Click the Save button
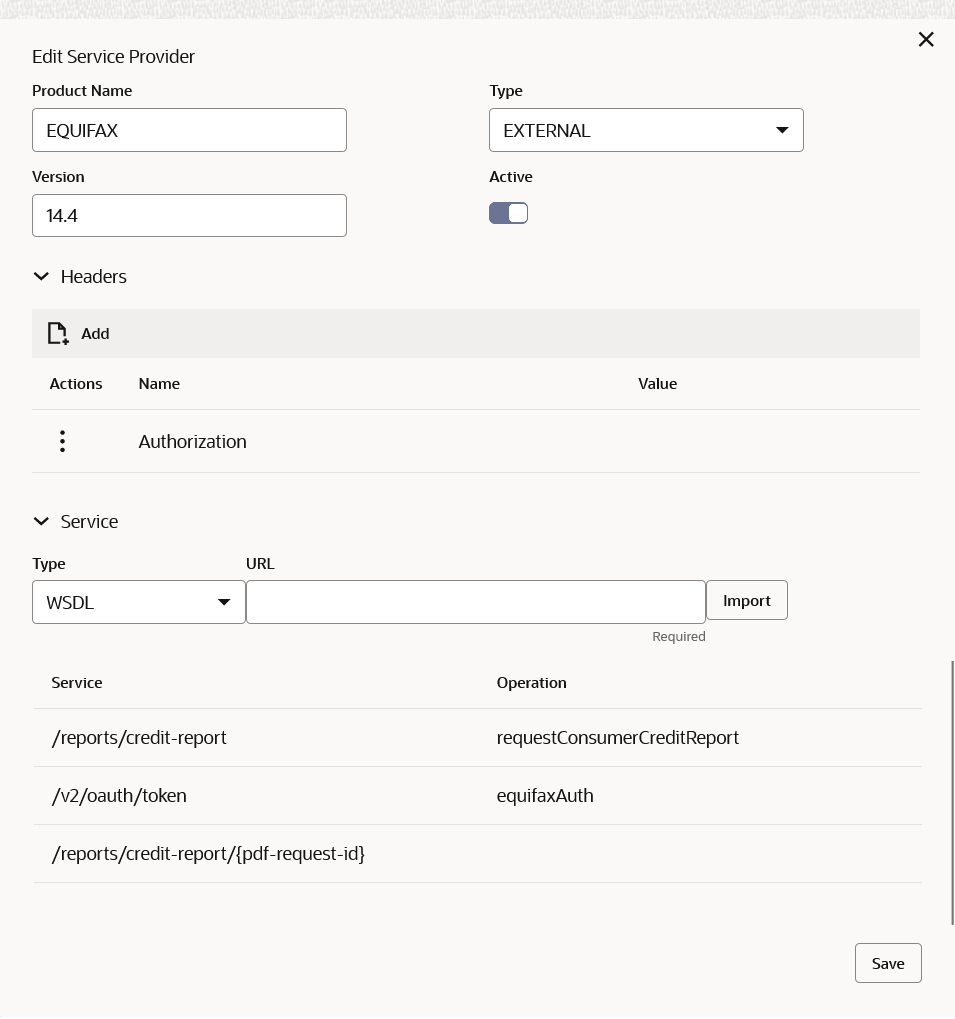 [887, 963]
